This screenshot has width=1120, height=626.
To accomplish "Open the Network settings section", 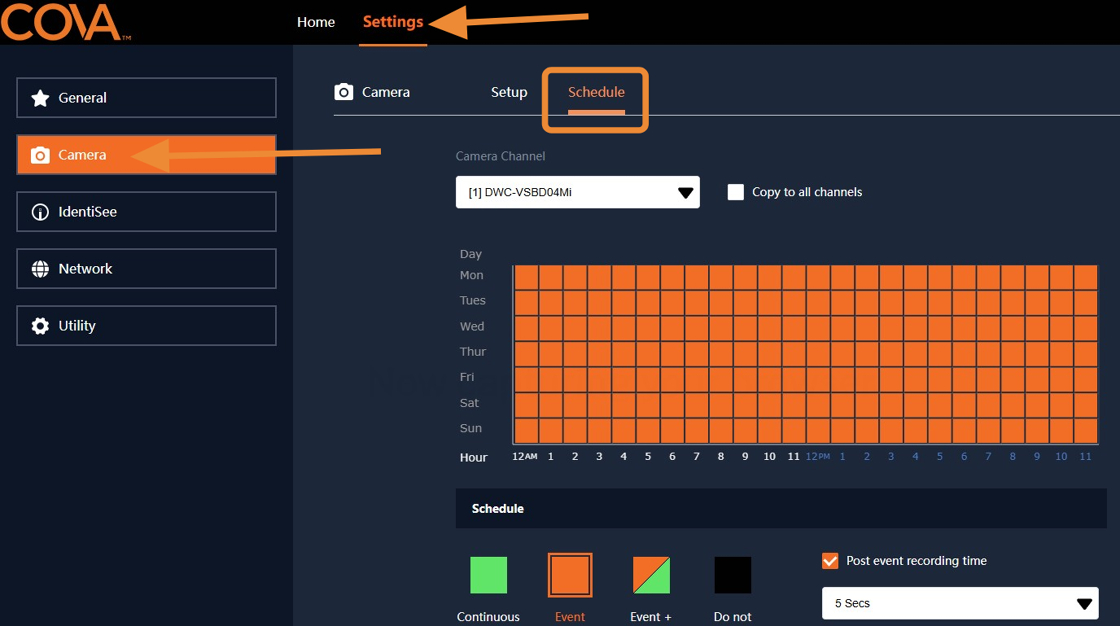I will tap(146, 269).
